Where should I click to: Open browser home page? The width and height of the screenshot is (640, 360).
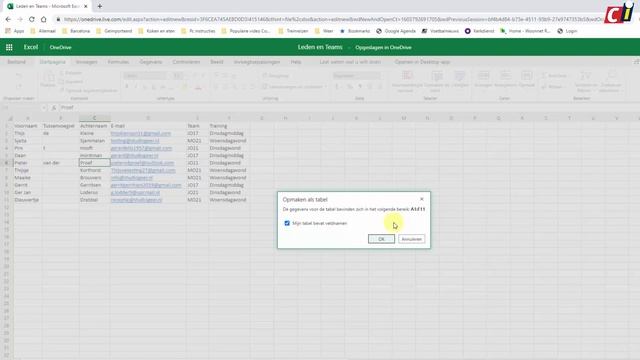tap(44, 19)
